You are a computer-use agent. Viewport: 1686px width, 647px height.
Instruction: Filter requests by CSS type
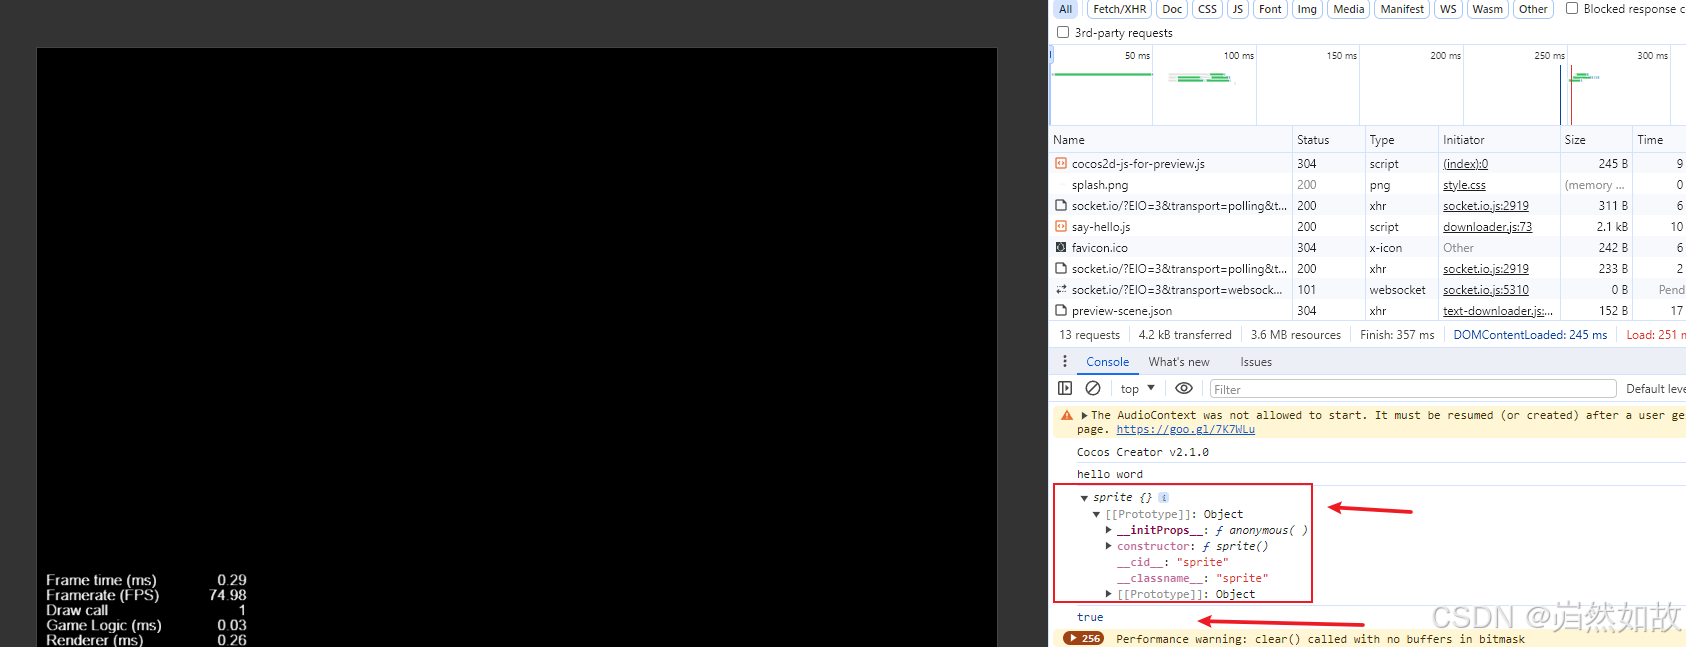point(1207,9)
